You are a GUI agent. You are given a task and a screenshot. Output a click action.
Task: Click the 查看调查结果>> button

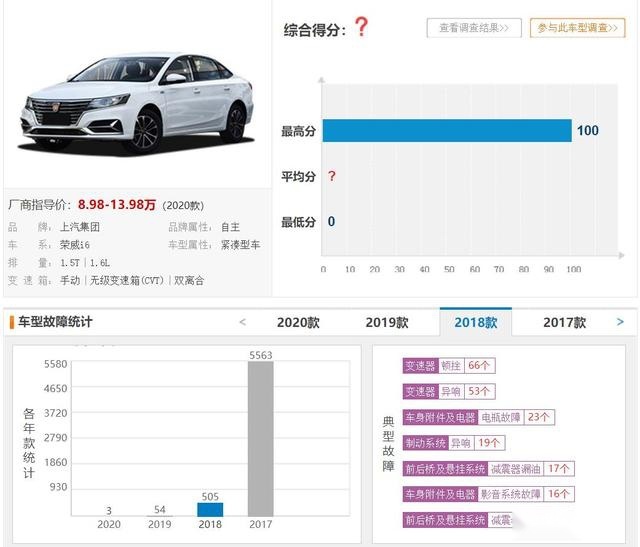point(474,28)
